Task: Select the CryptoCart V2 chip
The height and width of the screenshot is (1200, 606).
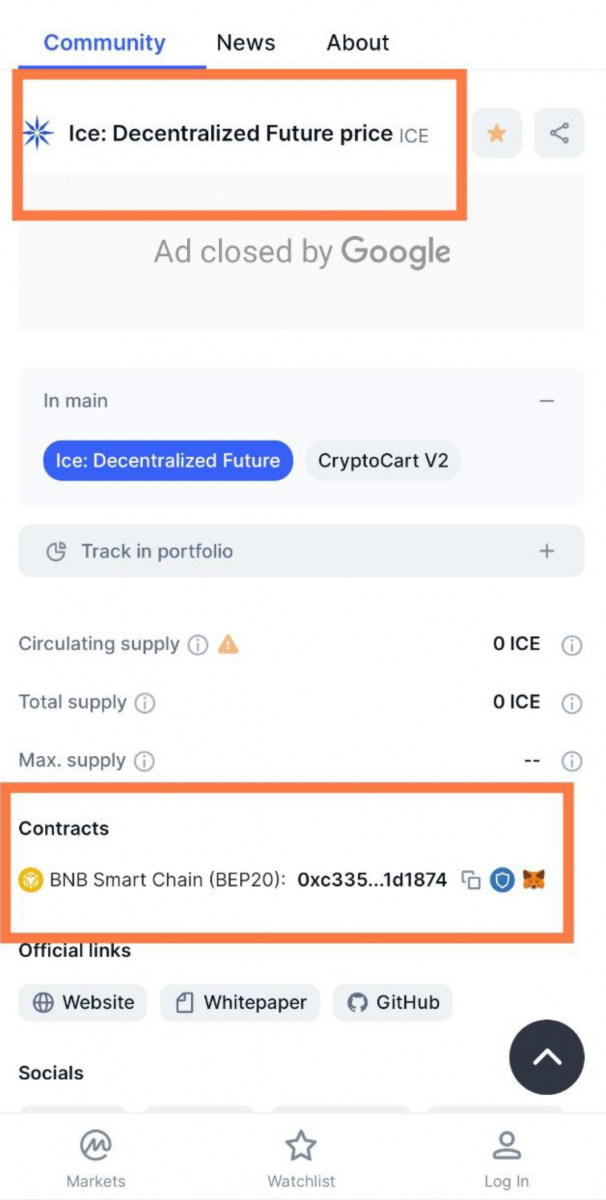Action: (383, 461)
